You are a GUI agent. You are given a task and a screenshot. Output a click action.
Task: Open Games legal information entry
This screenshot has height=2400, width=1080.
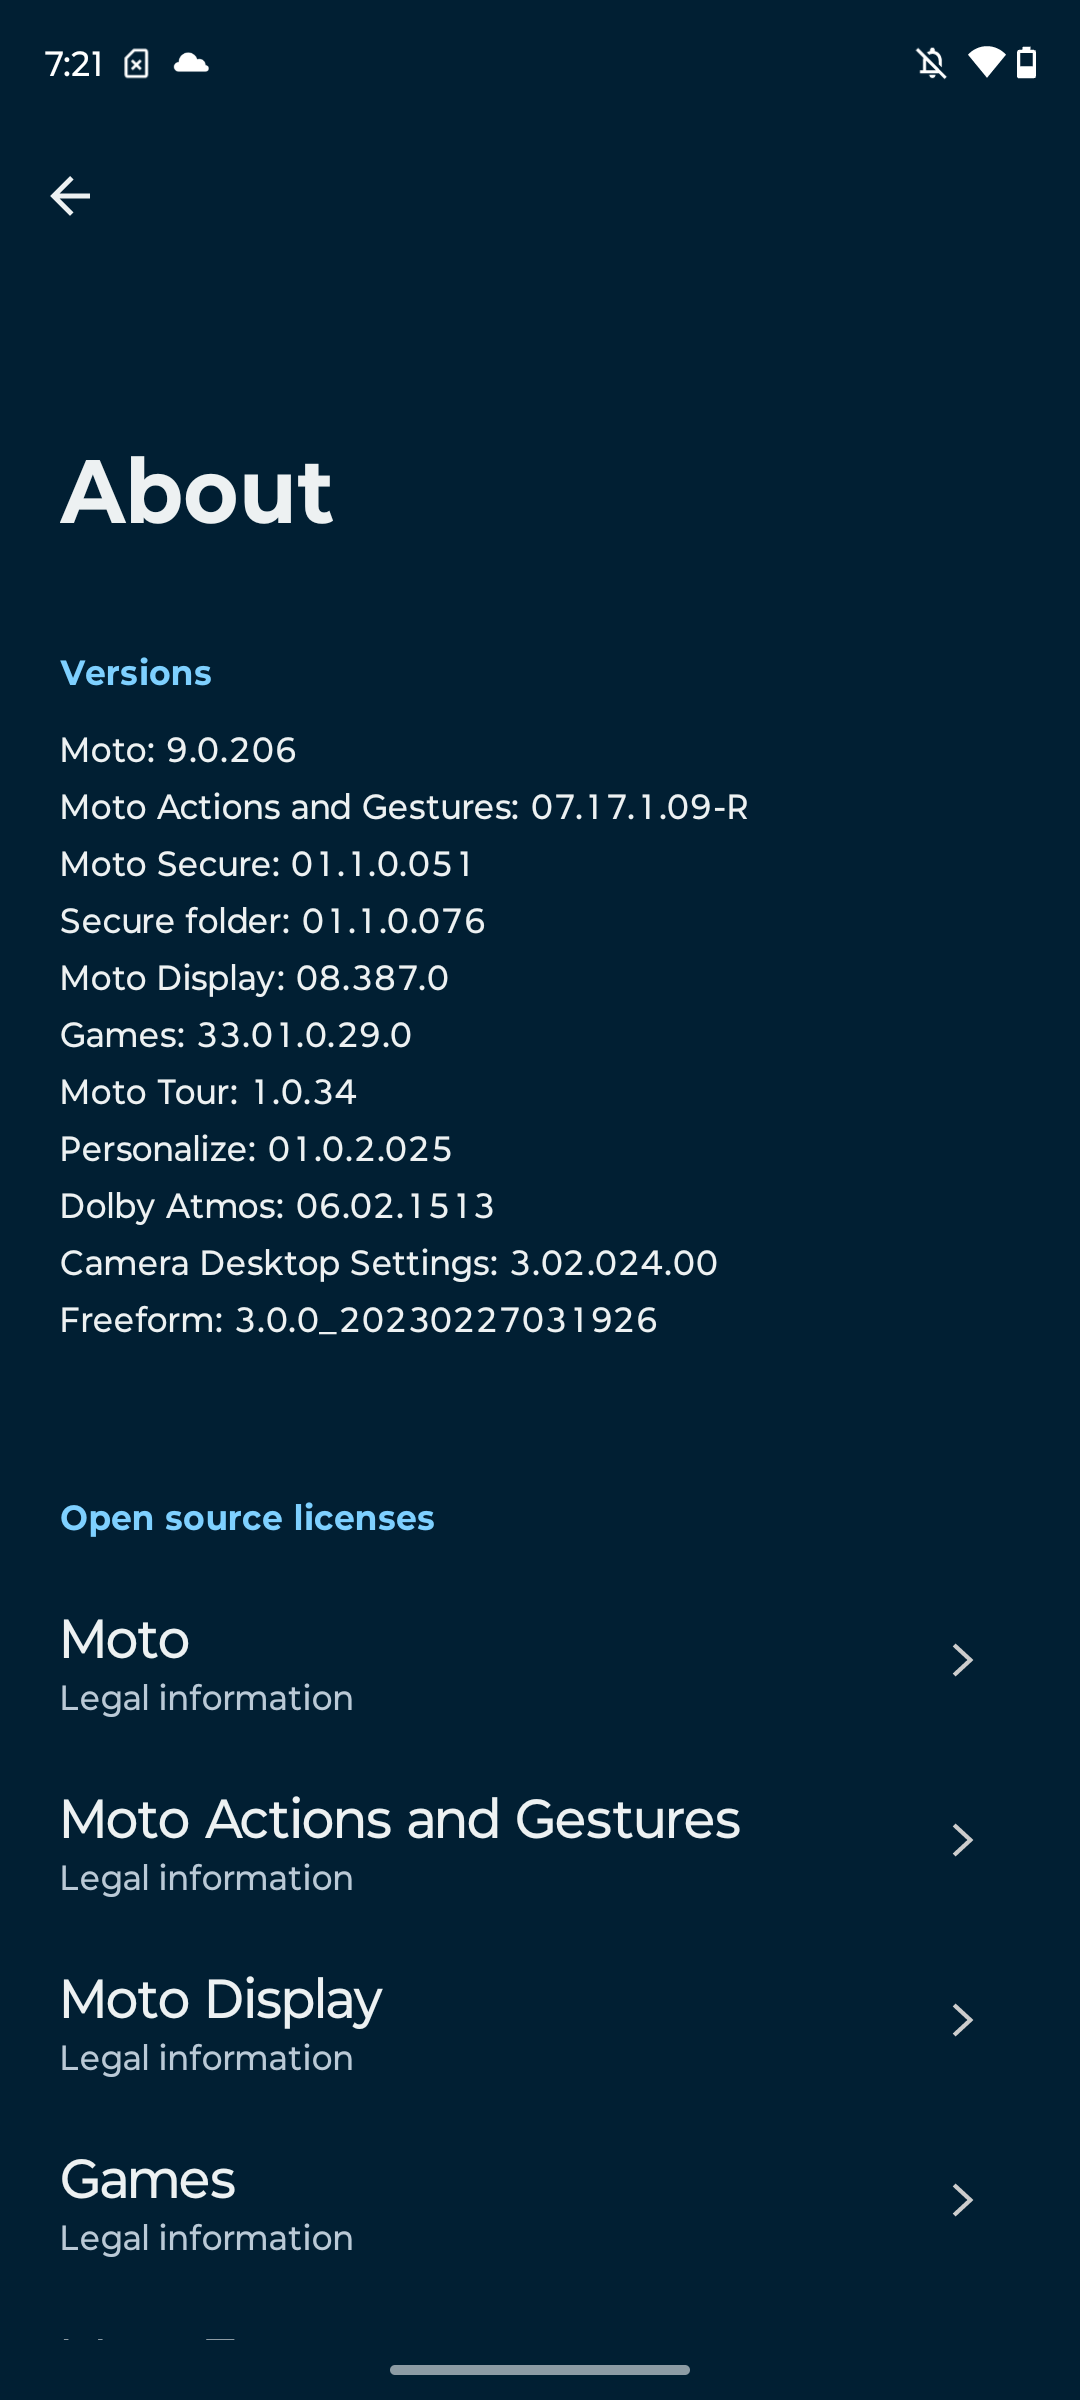click(540, 2200)
